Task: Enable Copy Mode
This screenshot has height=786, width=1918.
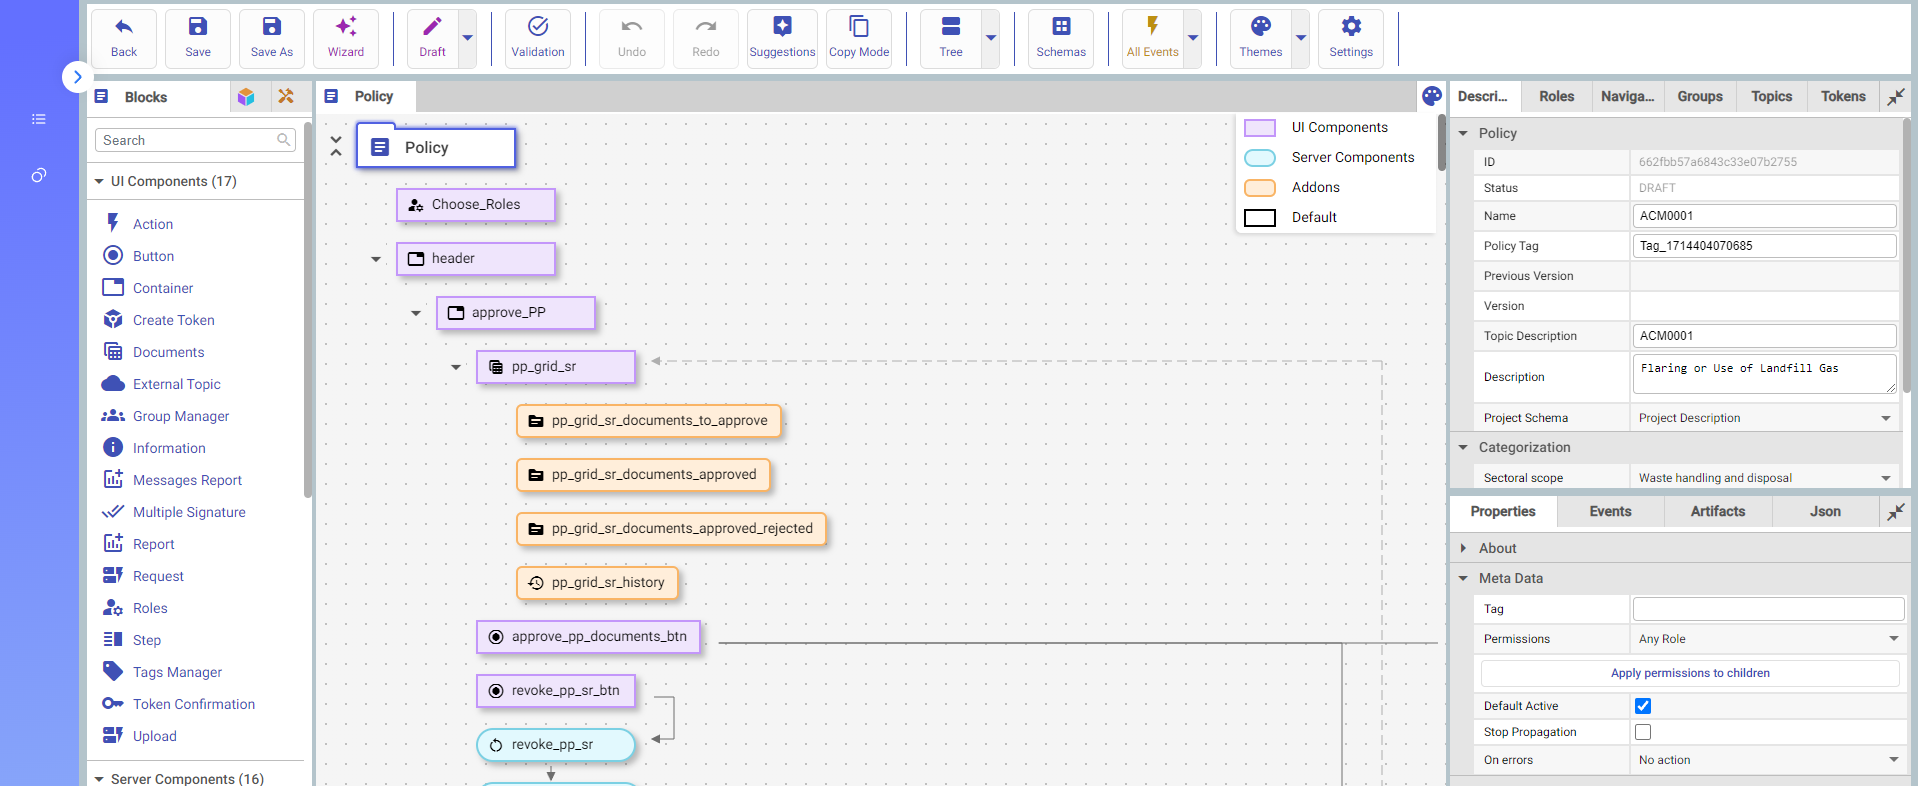Action: (858, 38)
